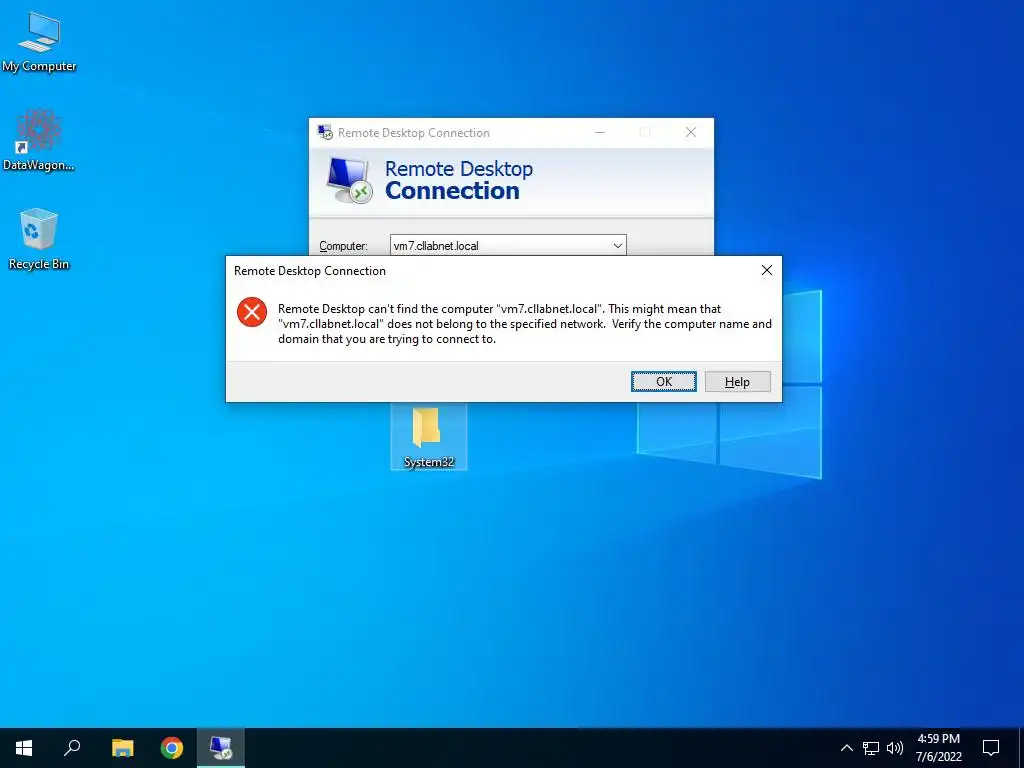The height and width of the screenshot is (768, 1024).
Task: Open the clock showing 4:59 PM
Action: click(x=938, y=748)
